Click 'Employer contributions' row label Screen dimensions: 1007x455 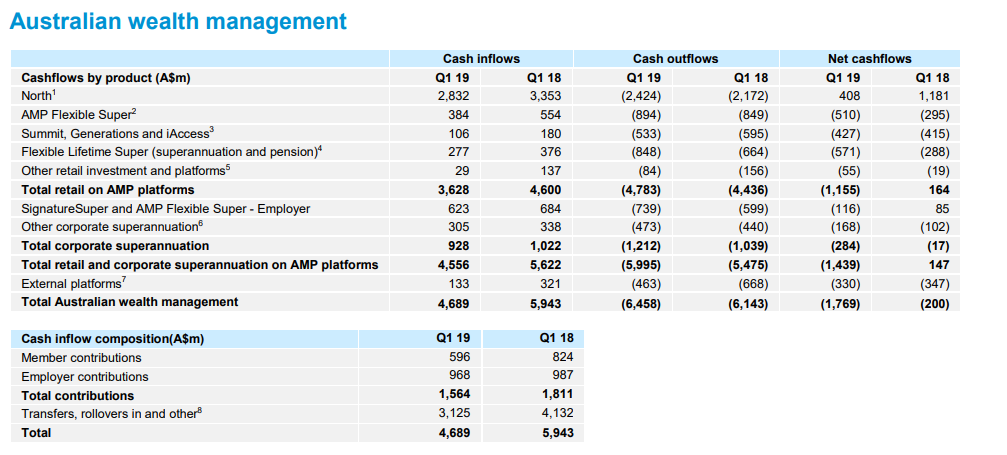click(x=85, y=377)
